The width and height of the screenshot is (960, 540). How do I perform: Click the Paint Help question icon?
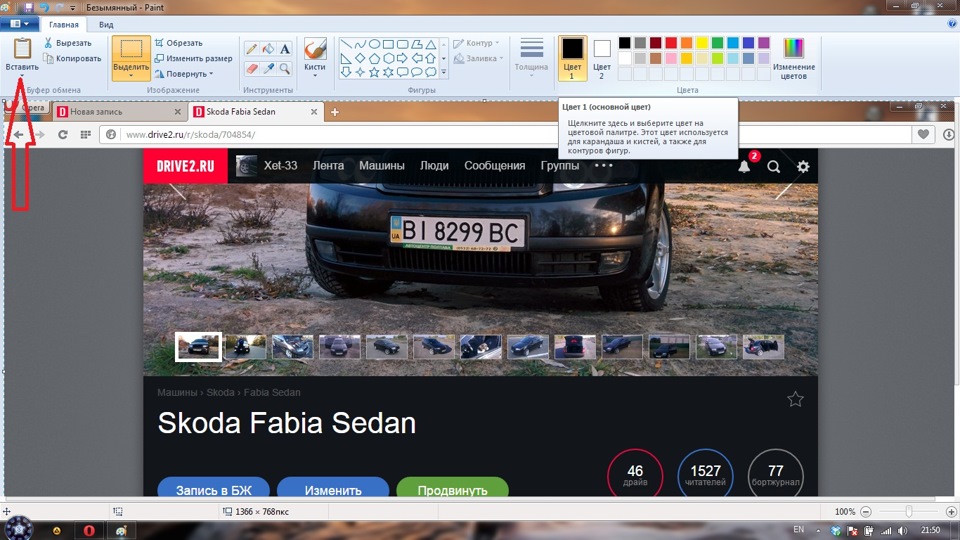(x=951, y=24)
